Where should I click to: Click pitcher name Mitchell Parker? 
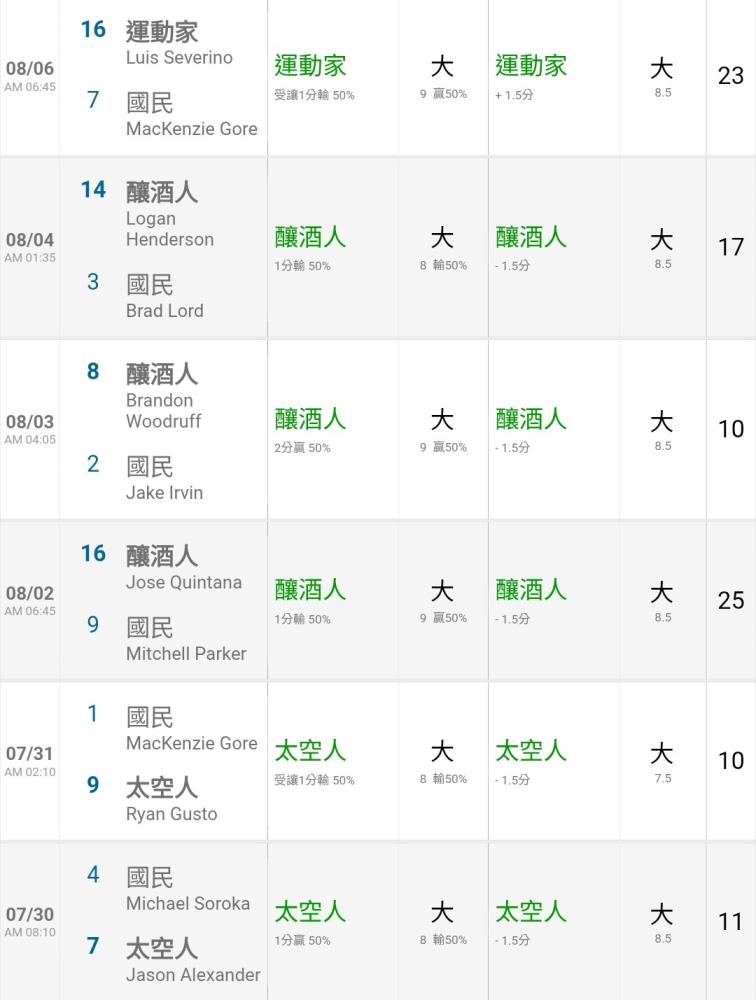[x=186, y=654]
